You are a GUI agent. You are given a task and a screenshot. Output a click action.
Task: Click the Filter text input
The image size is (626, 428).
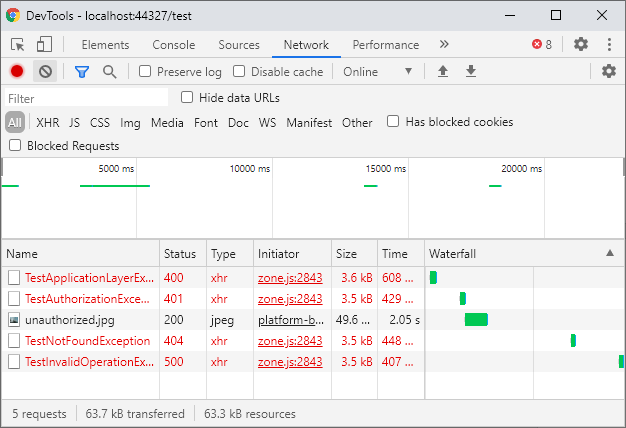point(86,98)
